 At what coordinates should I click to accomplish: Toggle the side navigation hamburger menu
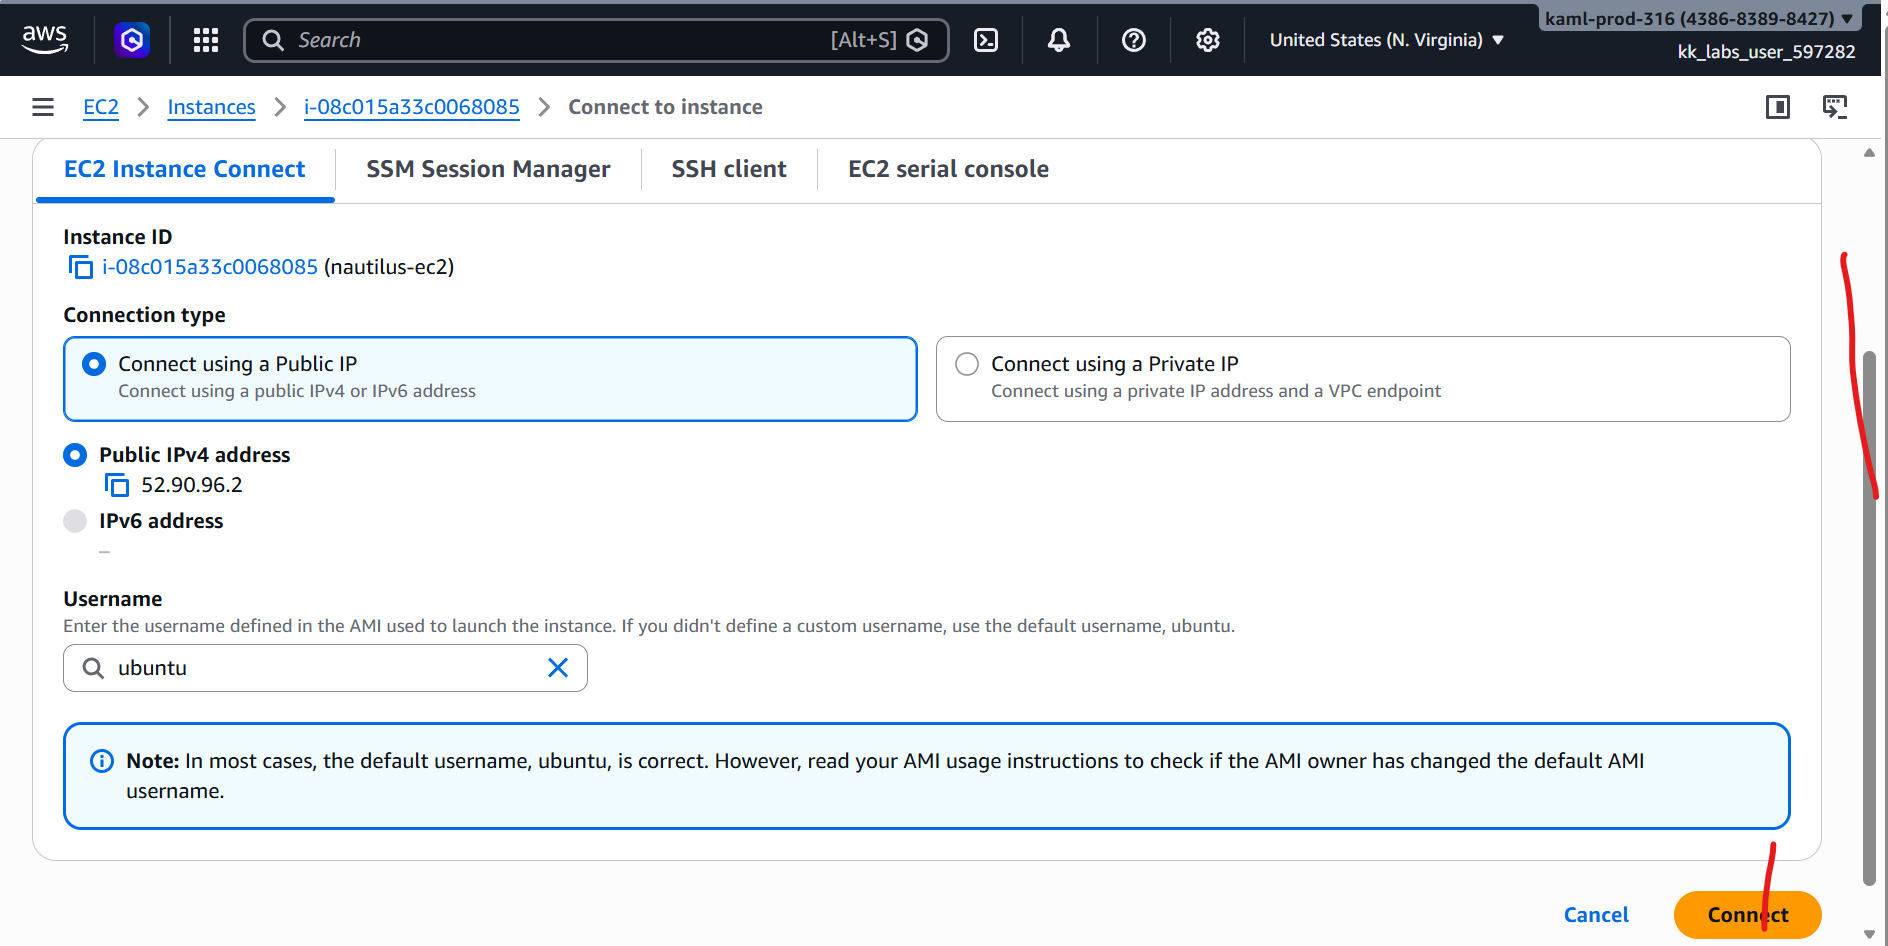43,107
